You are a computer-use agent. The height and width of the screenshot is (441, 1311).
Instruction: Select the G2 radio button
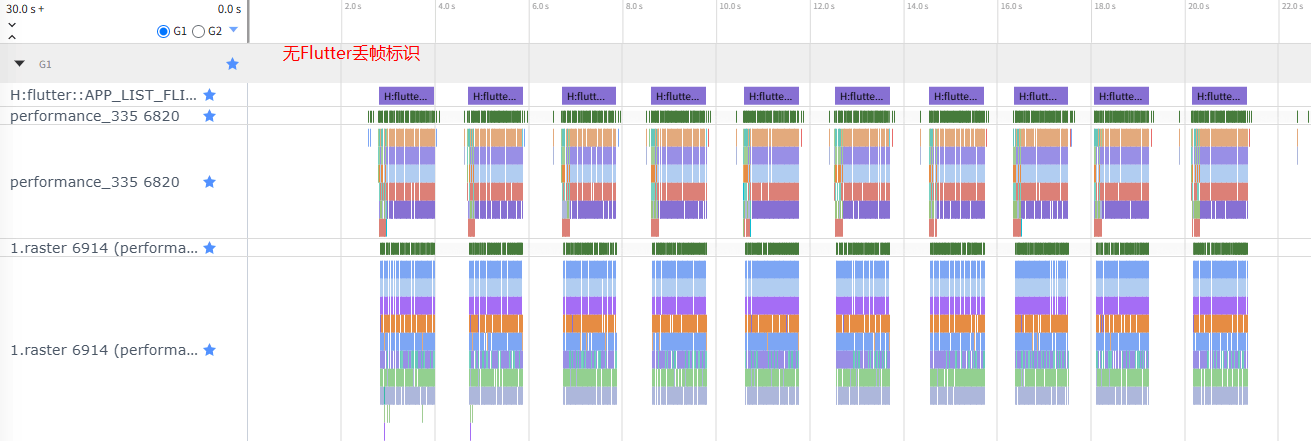(198, 32)
